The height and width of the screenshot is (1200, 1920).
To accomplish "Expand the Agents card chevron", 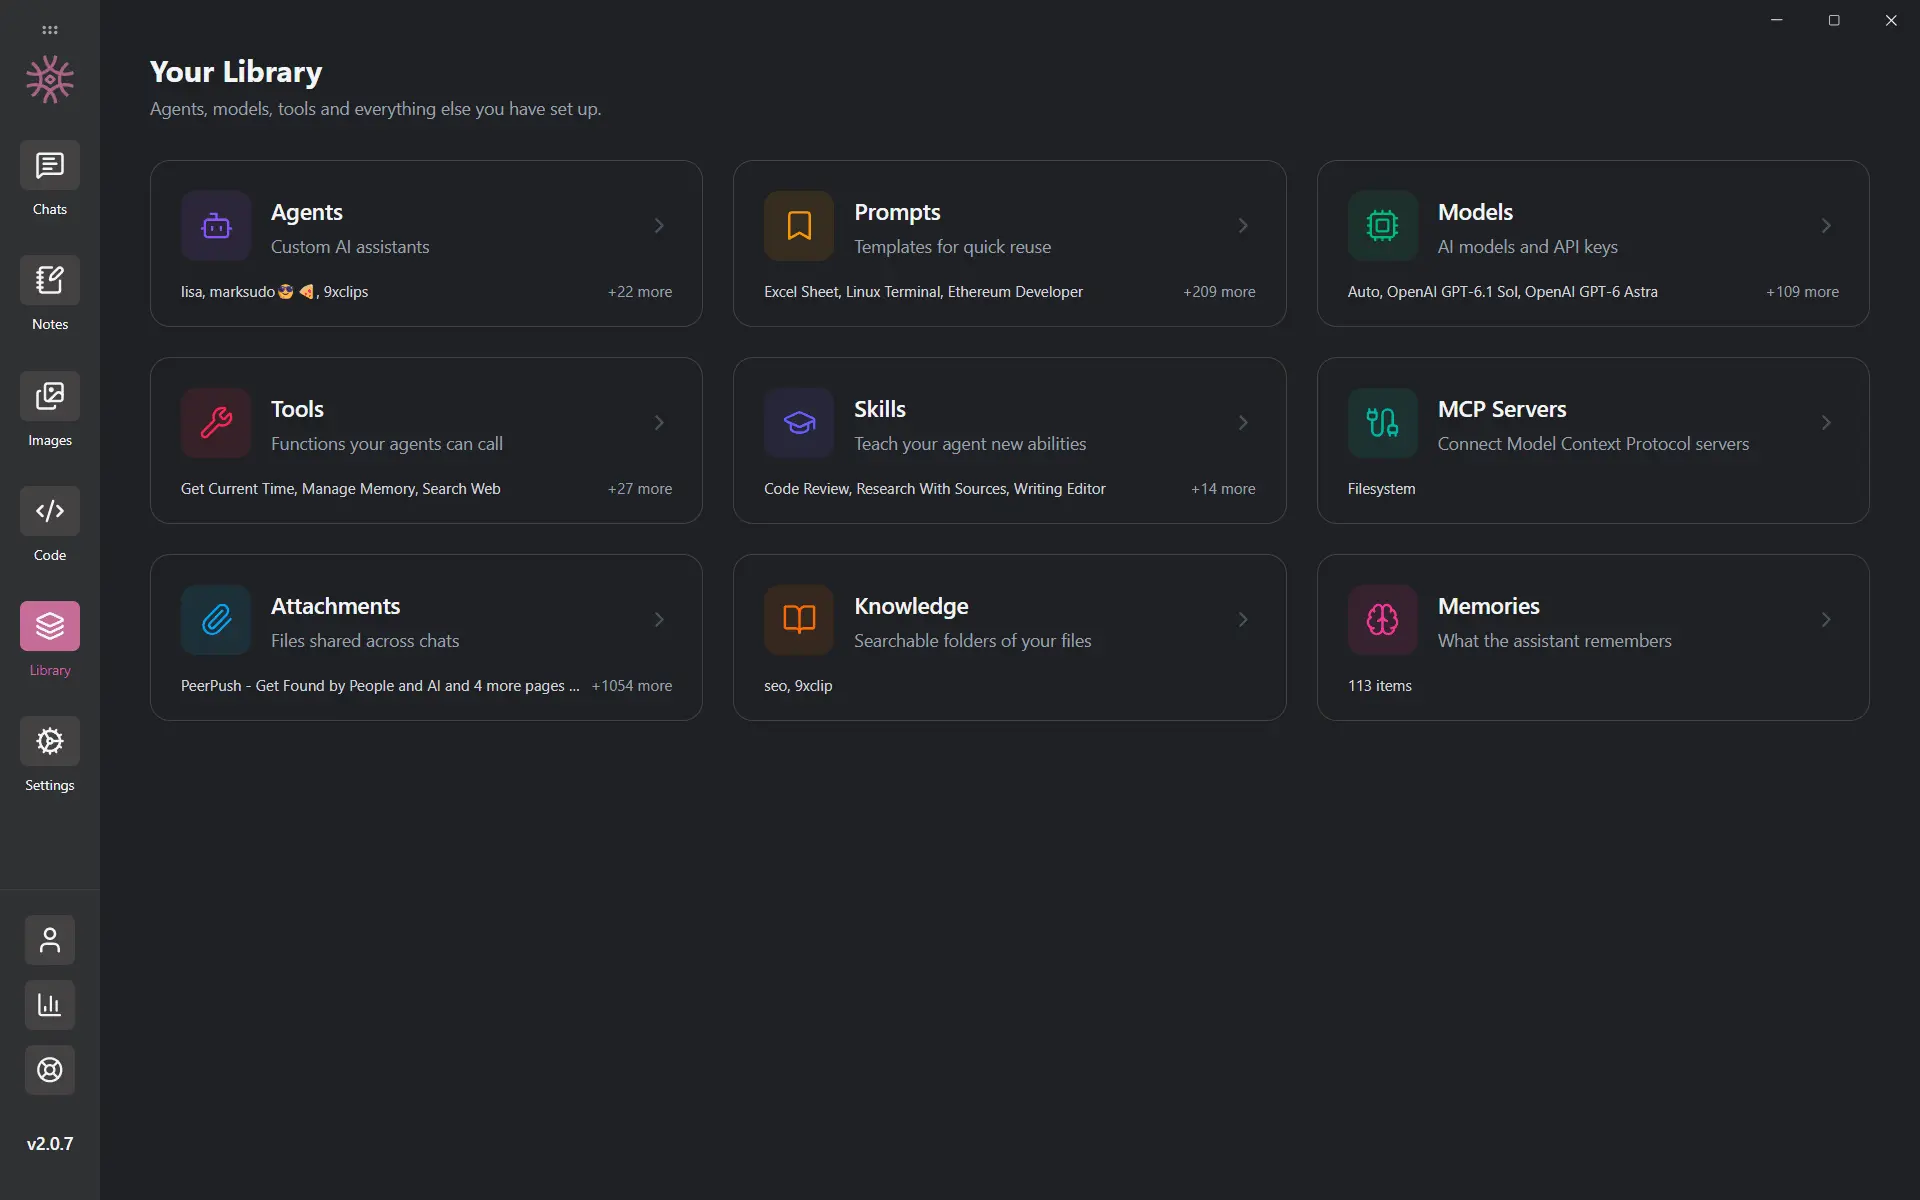I will coord(659,226).
